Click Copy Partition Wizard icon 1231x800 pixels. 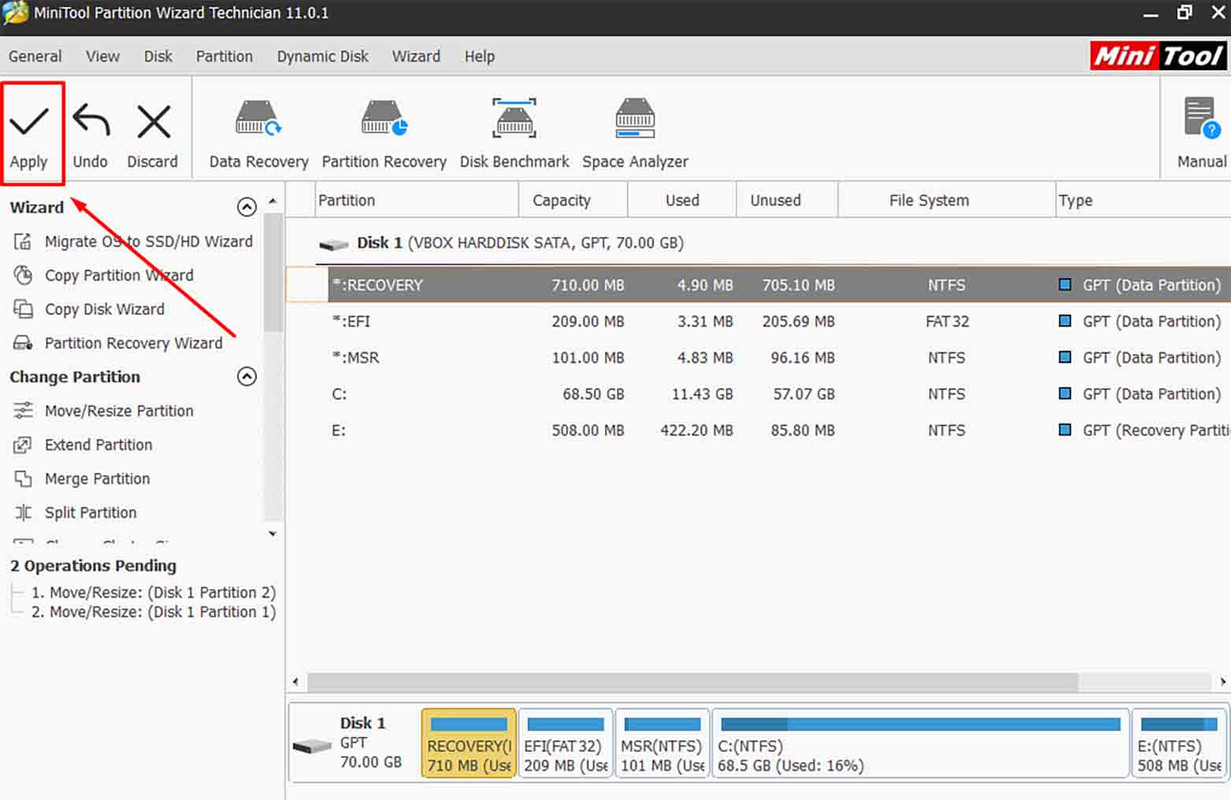pyautogui.click(x=22, y=275)
